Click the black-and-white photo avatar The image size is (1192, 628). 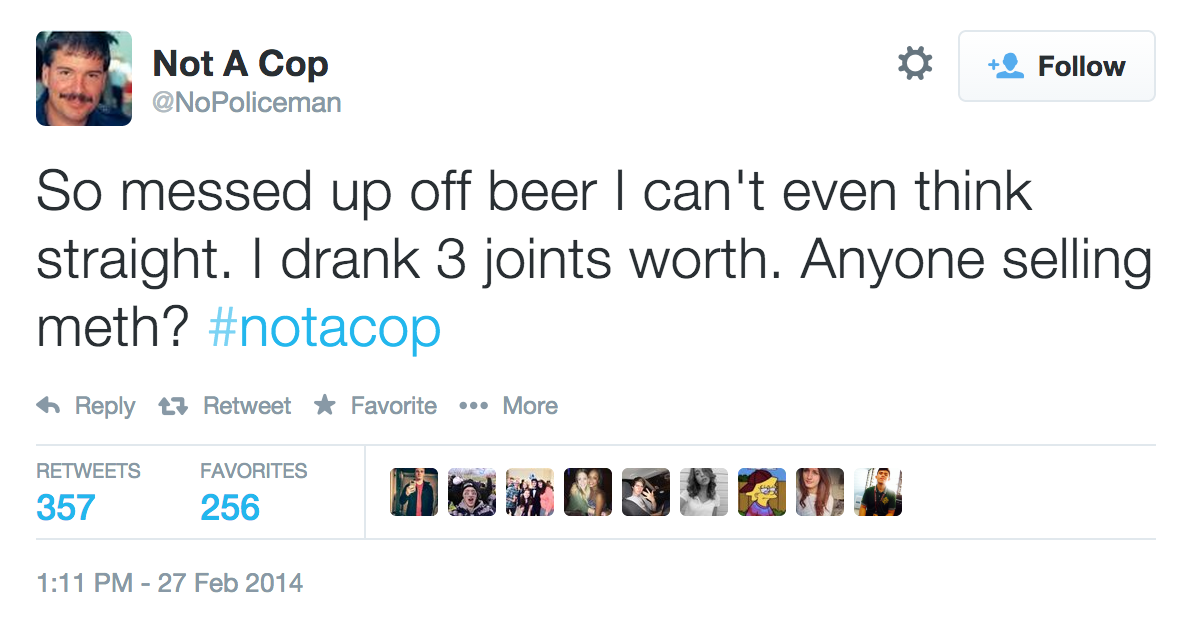point(704,492)
